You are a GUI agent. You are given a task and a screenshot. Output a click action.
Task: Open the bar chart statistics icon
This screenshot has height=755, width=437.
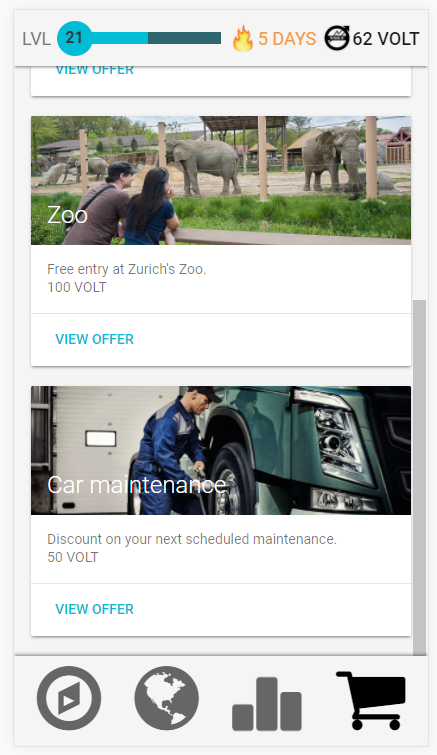tap(267, 704)
